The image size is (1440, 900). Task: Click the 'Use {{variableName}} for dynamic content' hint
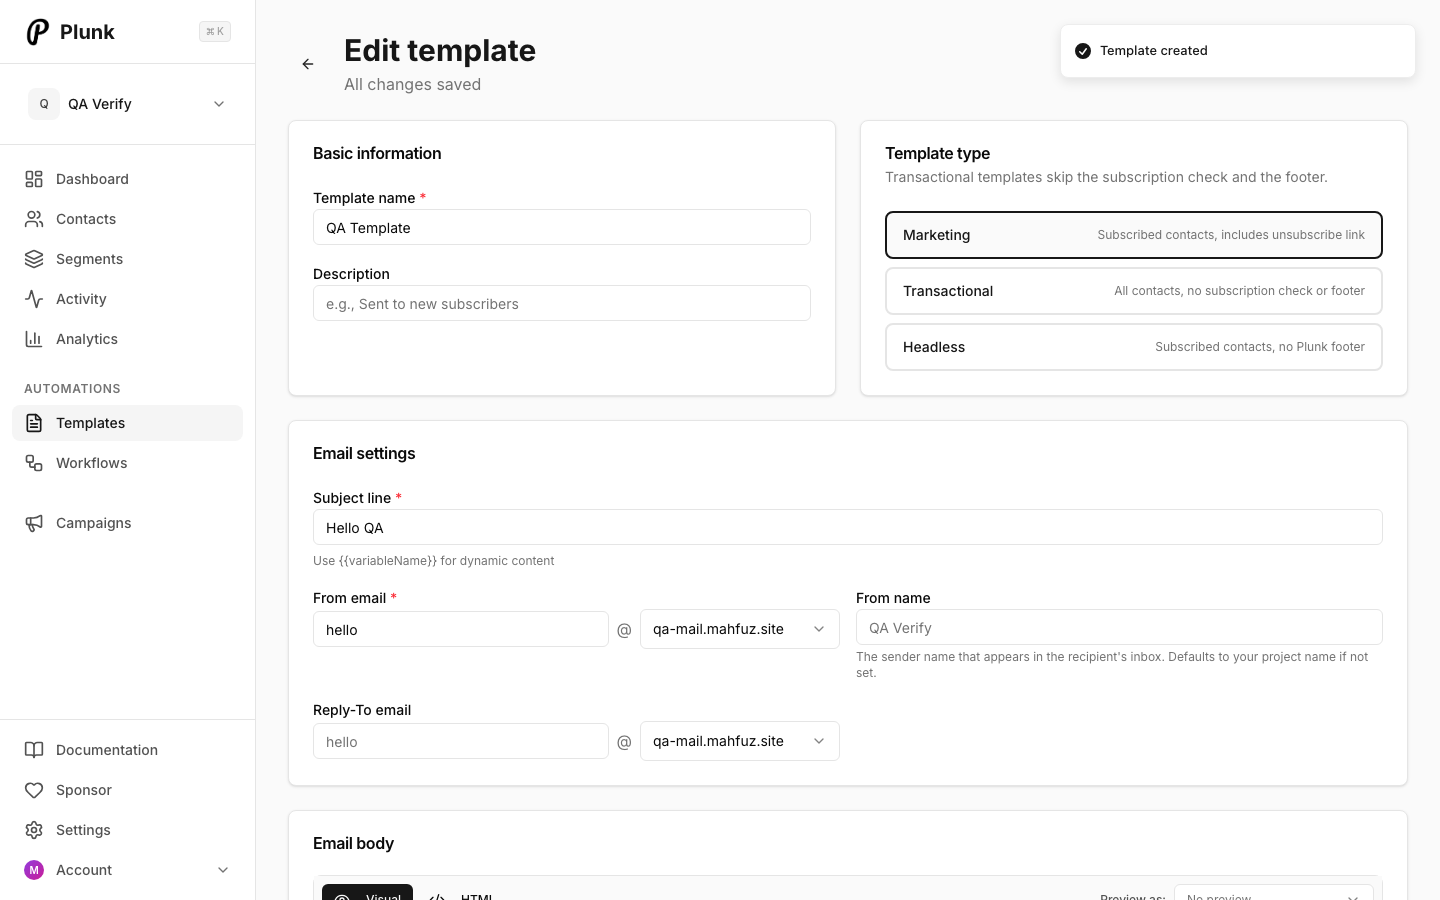tap(434, 561)
